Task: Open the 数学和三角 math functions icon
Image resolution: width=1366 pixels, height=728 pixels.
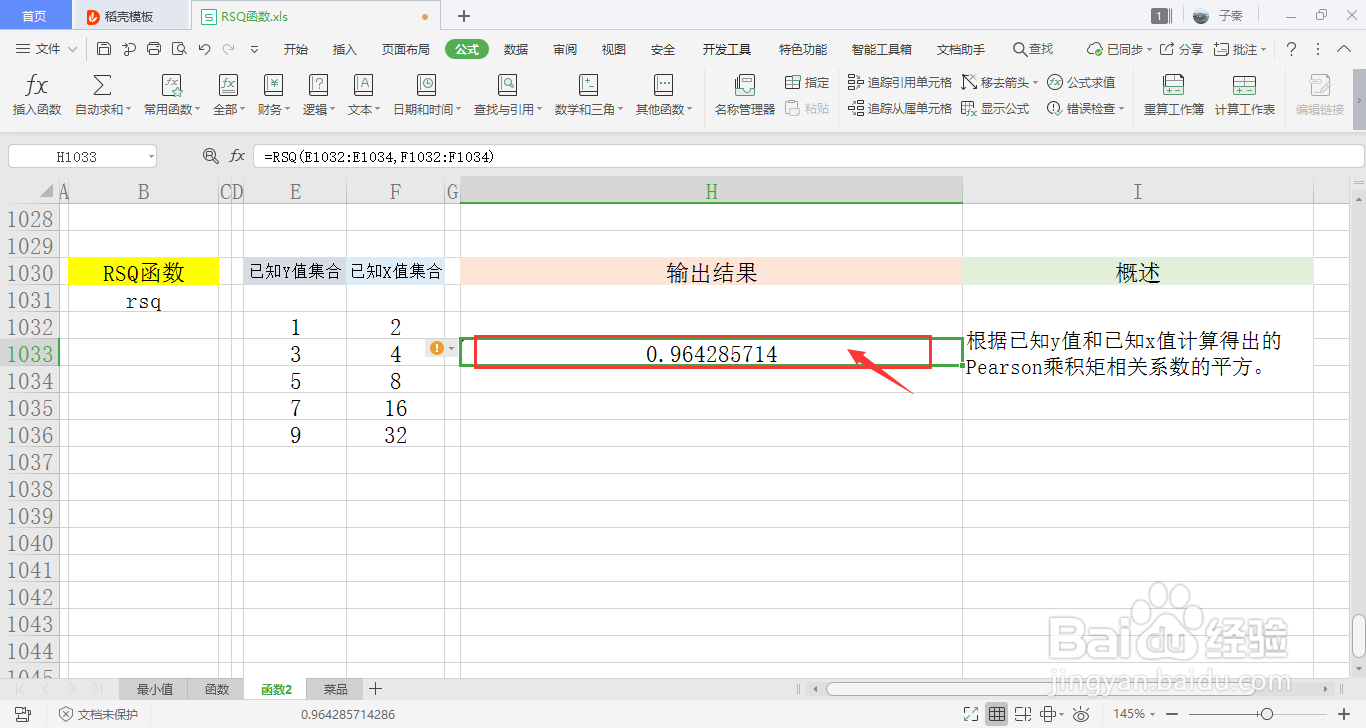Action: [589, 86]
